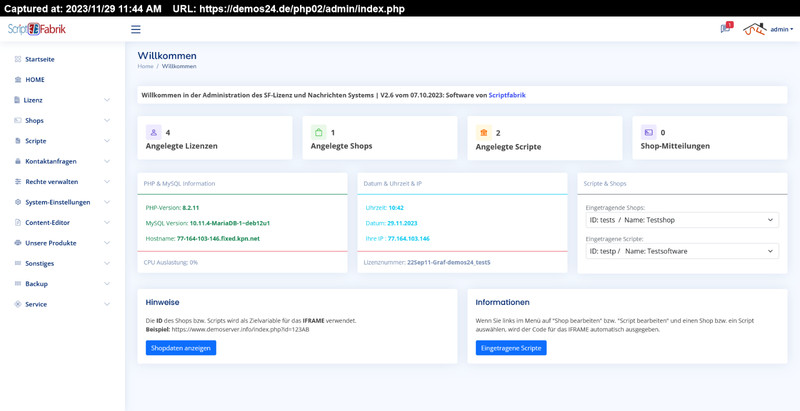Expand the Content-Editor chevron

[107, 222]
